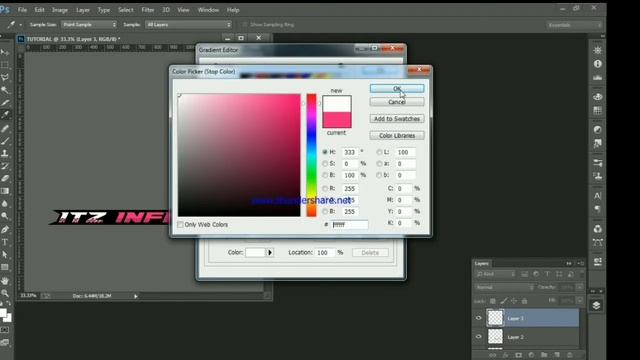Select the S saturation radio button
Image resolution: width=640 pixels, height=360 pixels.
(325, 163)
